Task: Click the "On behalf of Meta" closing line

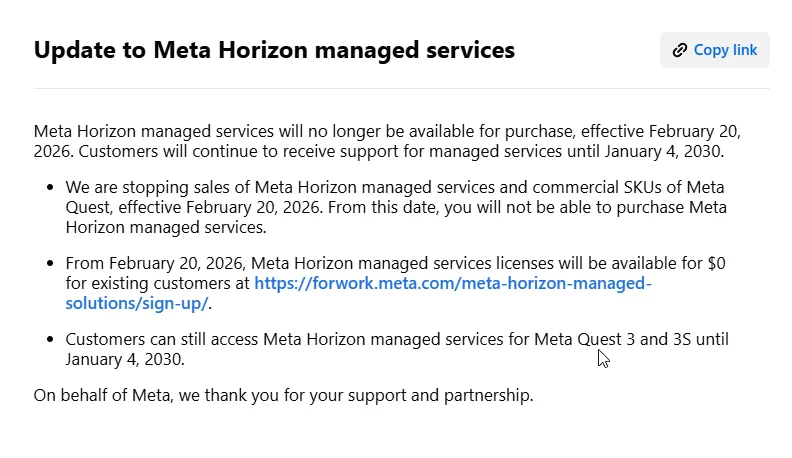Action: pos(283,395)
